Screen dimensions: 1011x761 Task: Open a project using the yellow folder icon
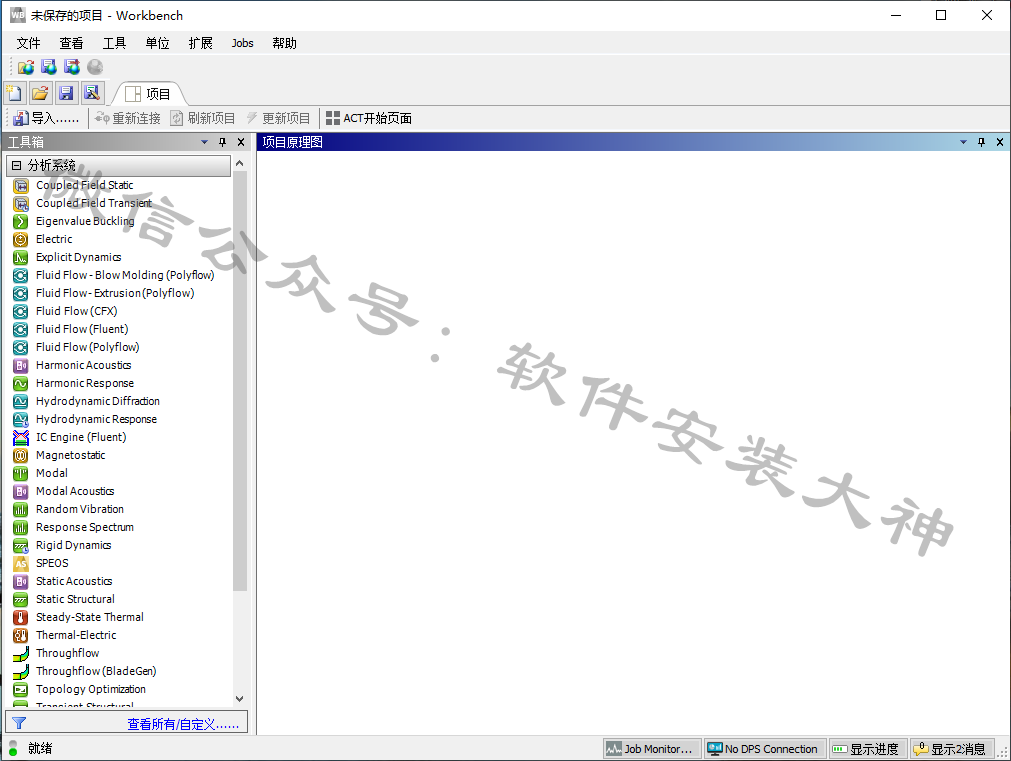point(40,93)
